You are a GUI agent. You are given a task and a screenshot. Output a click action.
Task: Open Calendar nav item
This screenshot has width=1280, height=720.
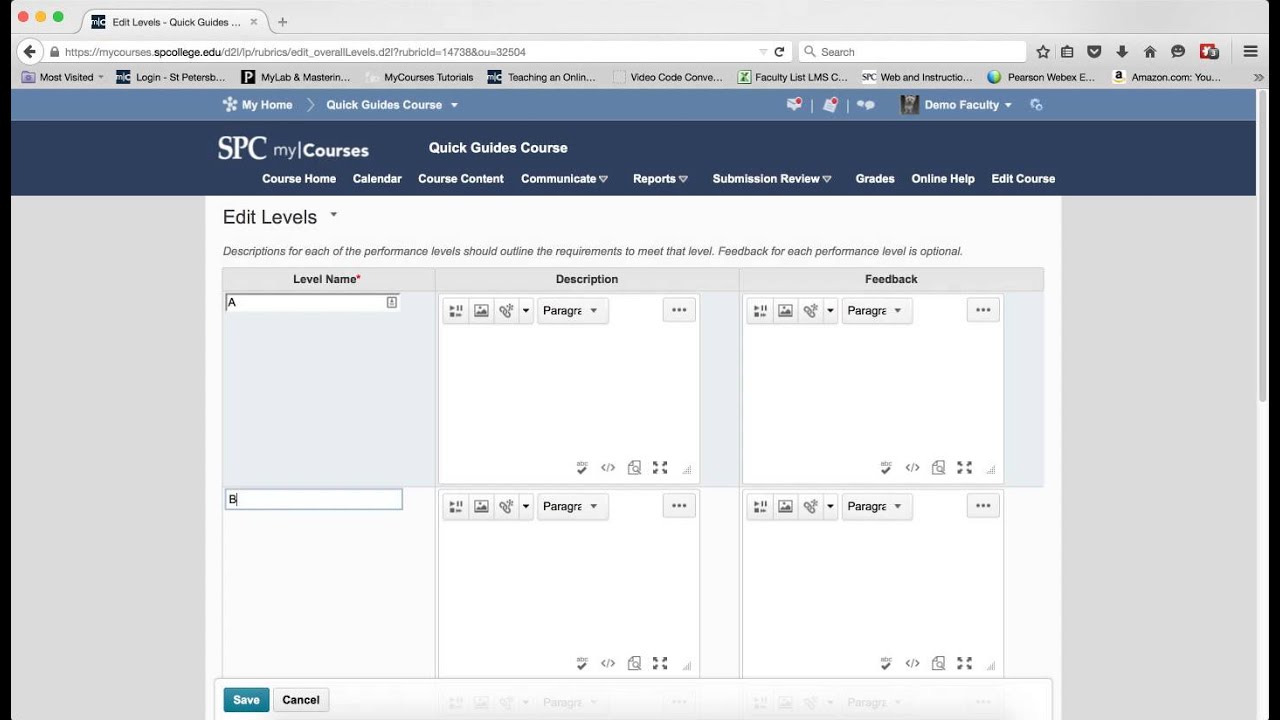point(377,179)
